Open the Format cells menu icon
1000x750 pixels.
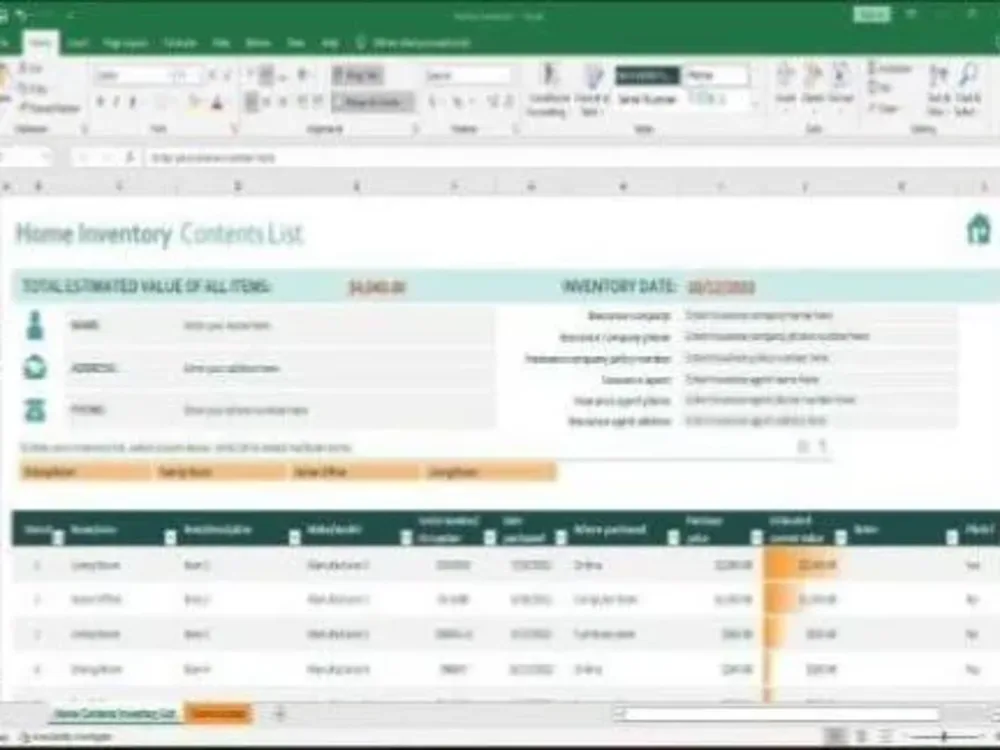pyautogui.click(x=841, y=84)
